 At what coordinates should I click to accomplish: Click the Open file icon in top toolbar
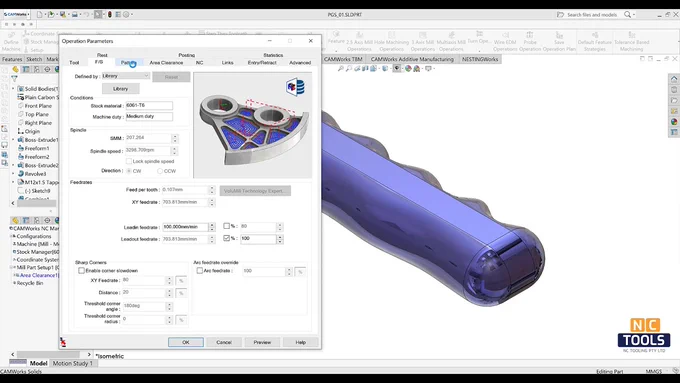(x=51, y=14)
